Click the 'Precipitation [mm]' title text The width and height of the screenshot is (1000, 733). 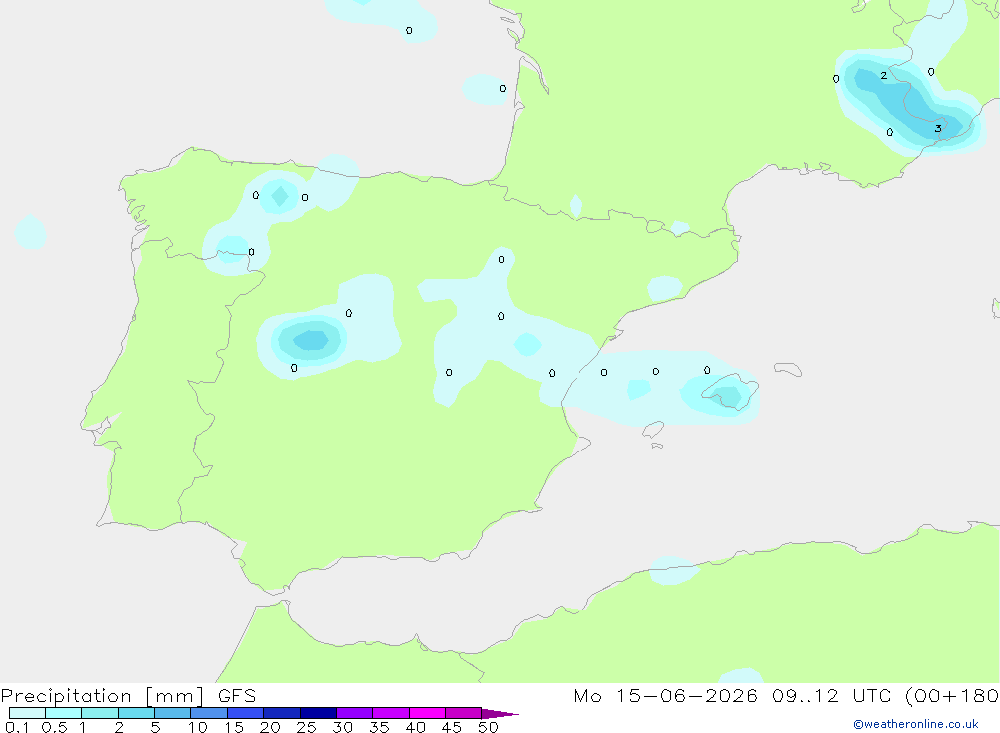[103, 696]
